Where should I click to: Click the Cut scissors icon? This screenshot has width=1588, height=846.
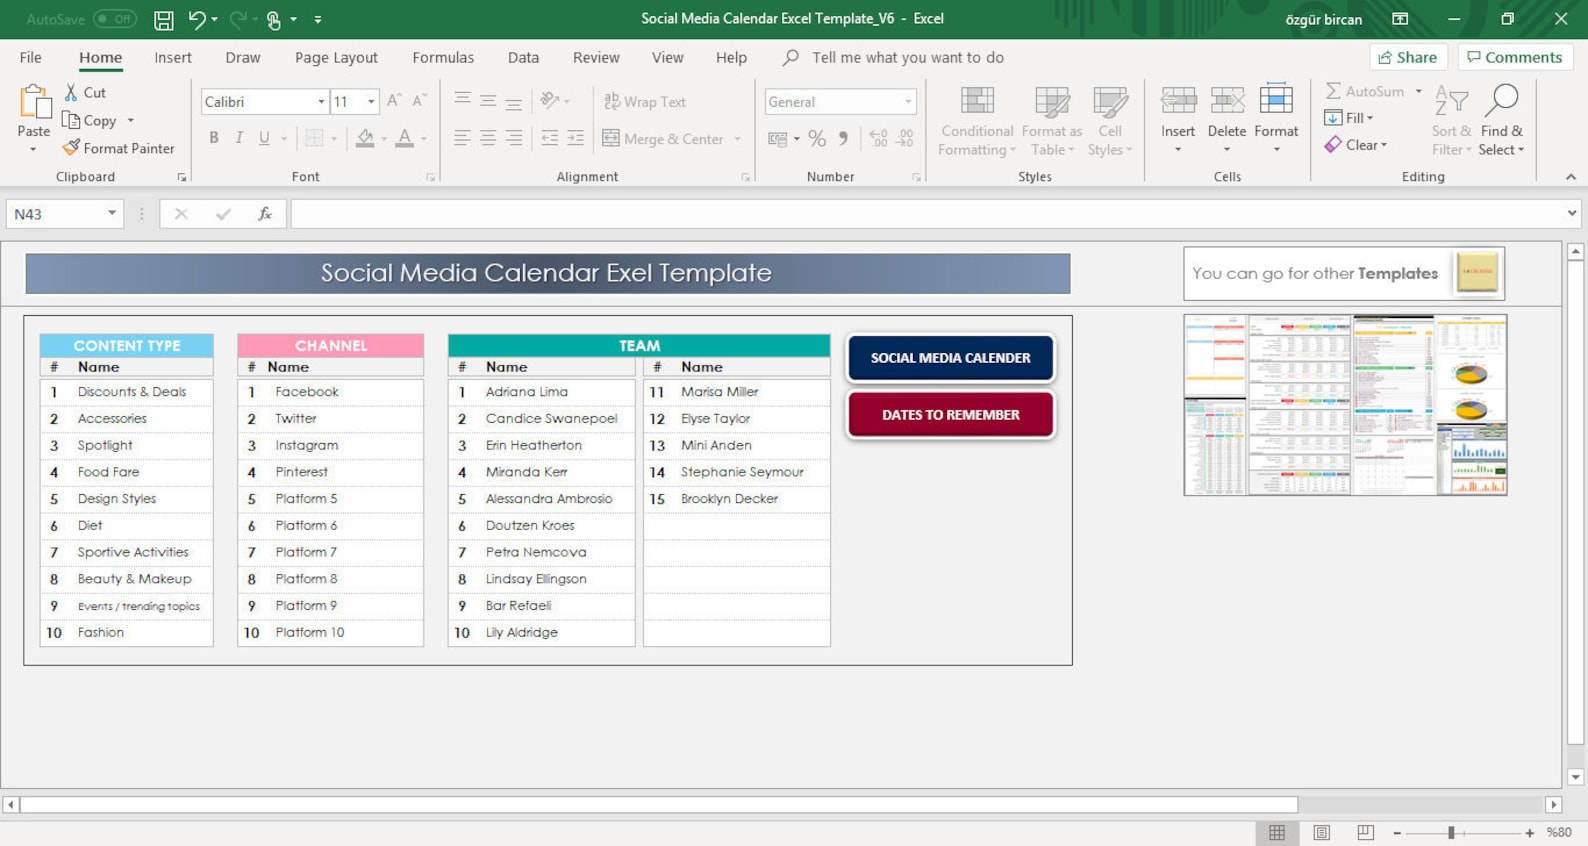point(71,92)
